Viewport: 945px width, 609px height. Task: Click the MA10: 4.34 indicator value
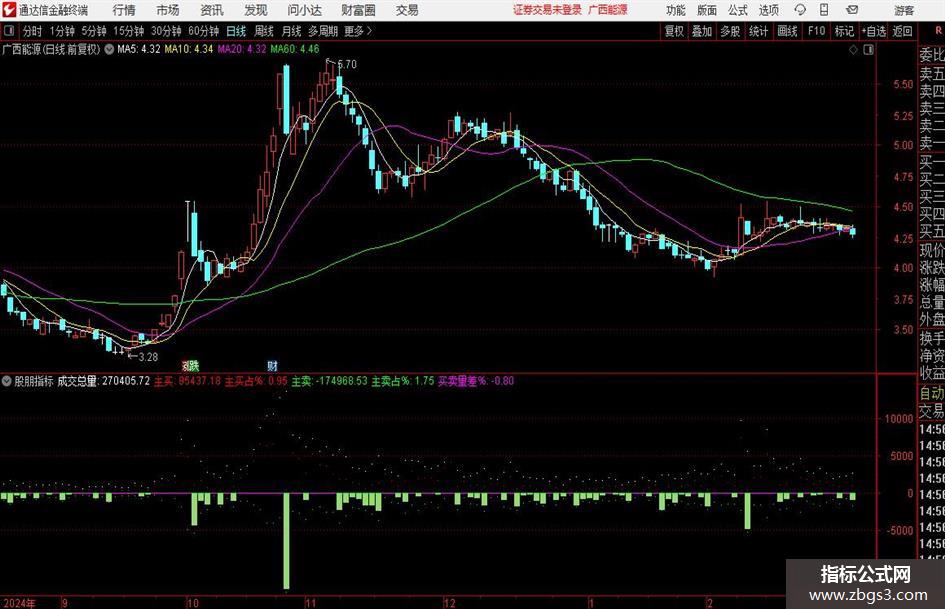coord(189,49)
